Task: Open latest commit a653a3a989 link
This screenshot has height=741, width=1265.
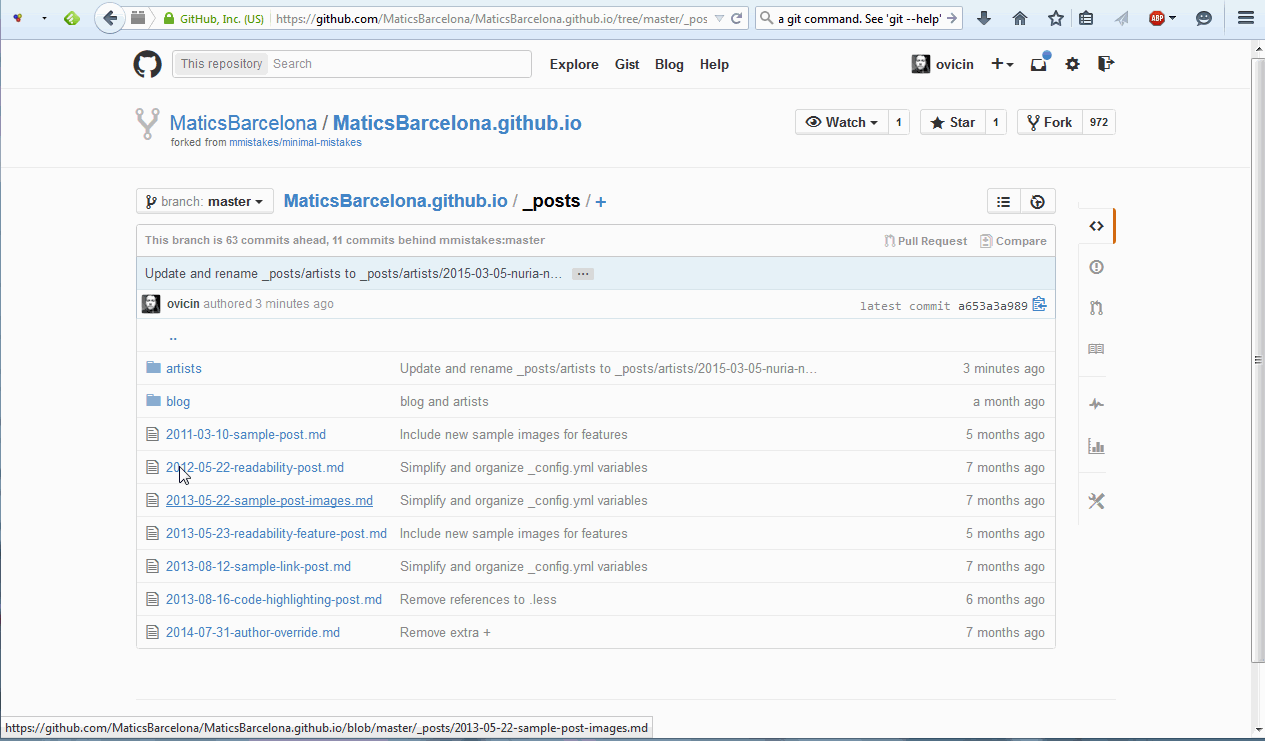Action: click(993, 306)
